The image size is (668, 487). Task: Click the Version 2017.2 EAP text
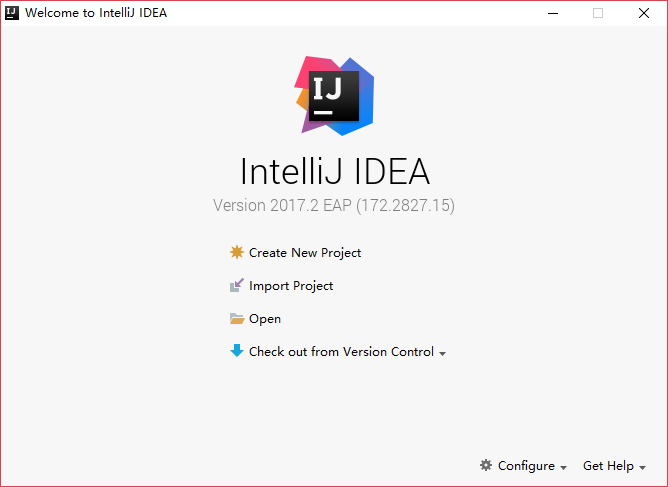[334, 206]
